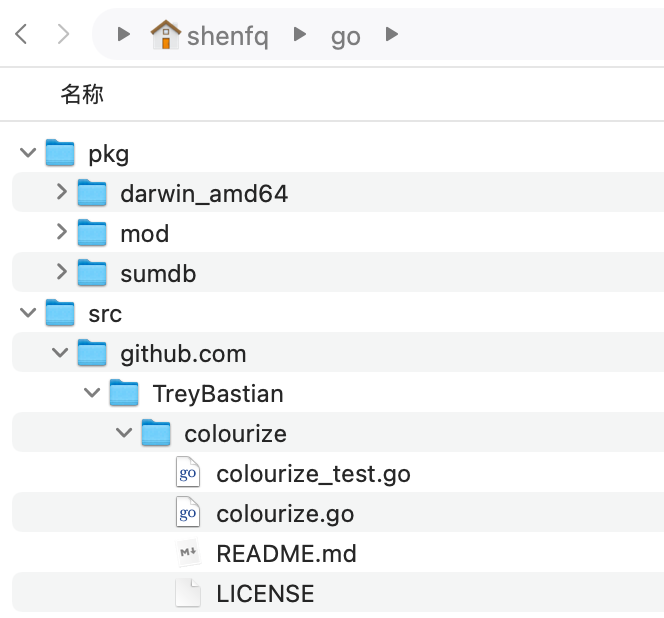The image size is (664, 618).
Task: Go back with the left arrow button
Action: (22, 35)
